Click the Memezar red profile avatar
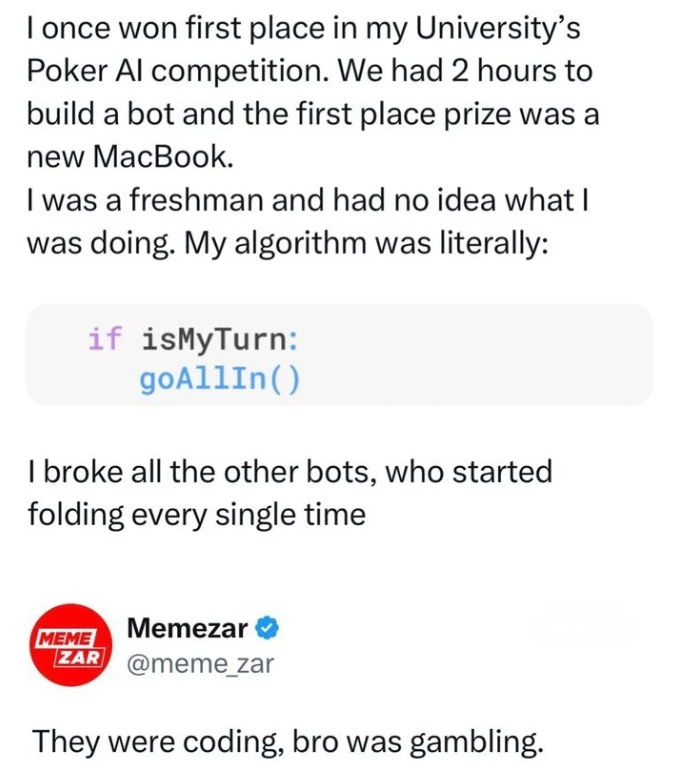The height and width of the screenshot is (774, 675). [68, 645]
